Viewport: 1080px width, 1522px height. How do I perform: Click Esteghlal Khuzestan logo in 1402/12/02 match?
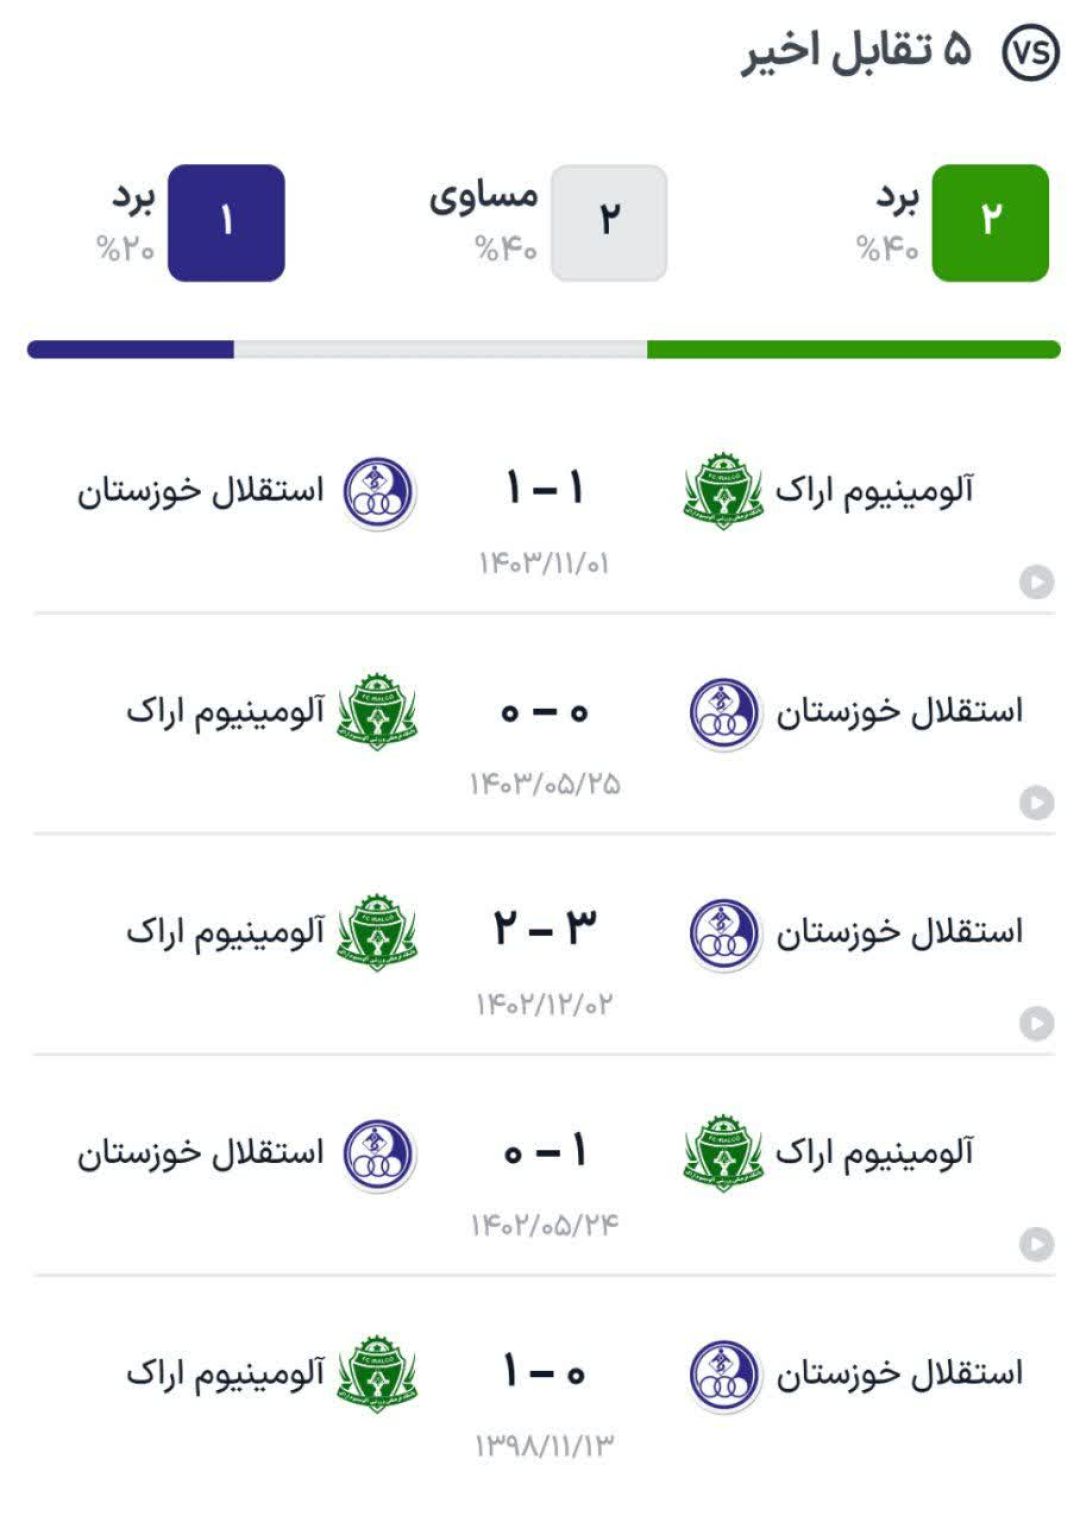725,935
